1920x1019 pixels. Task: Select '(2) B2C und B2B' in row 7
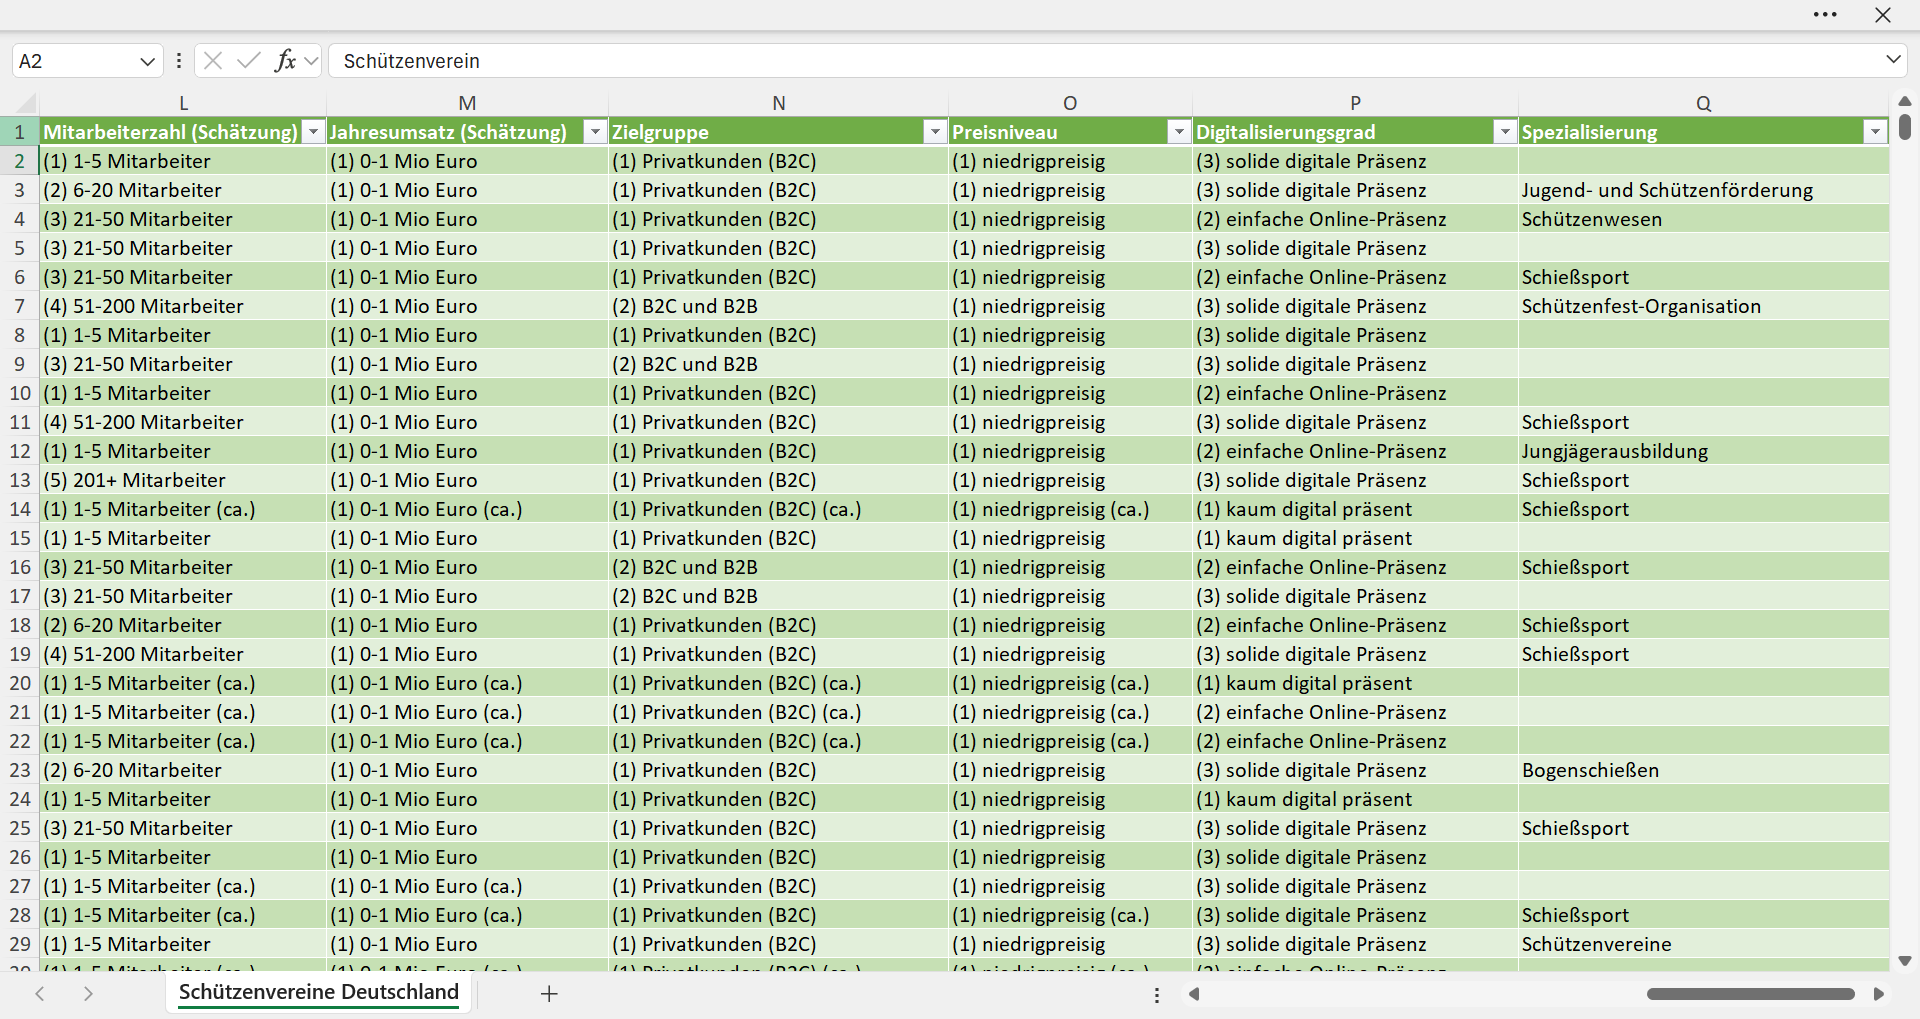[x=779, y=306]
